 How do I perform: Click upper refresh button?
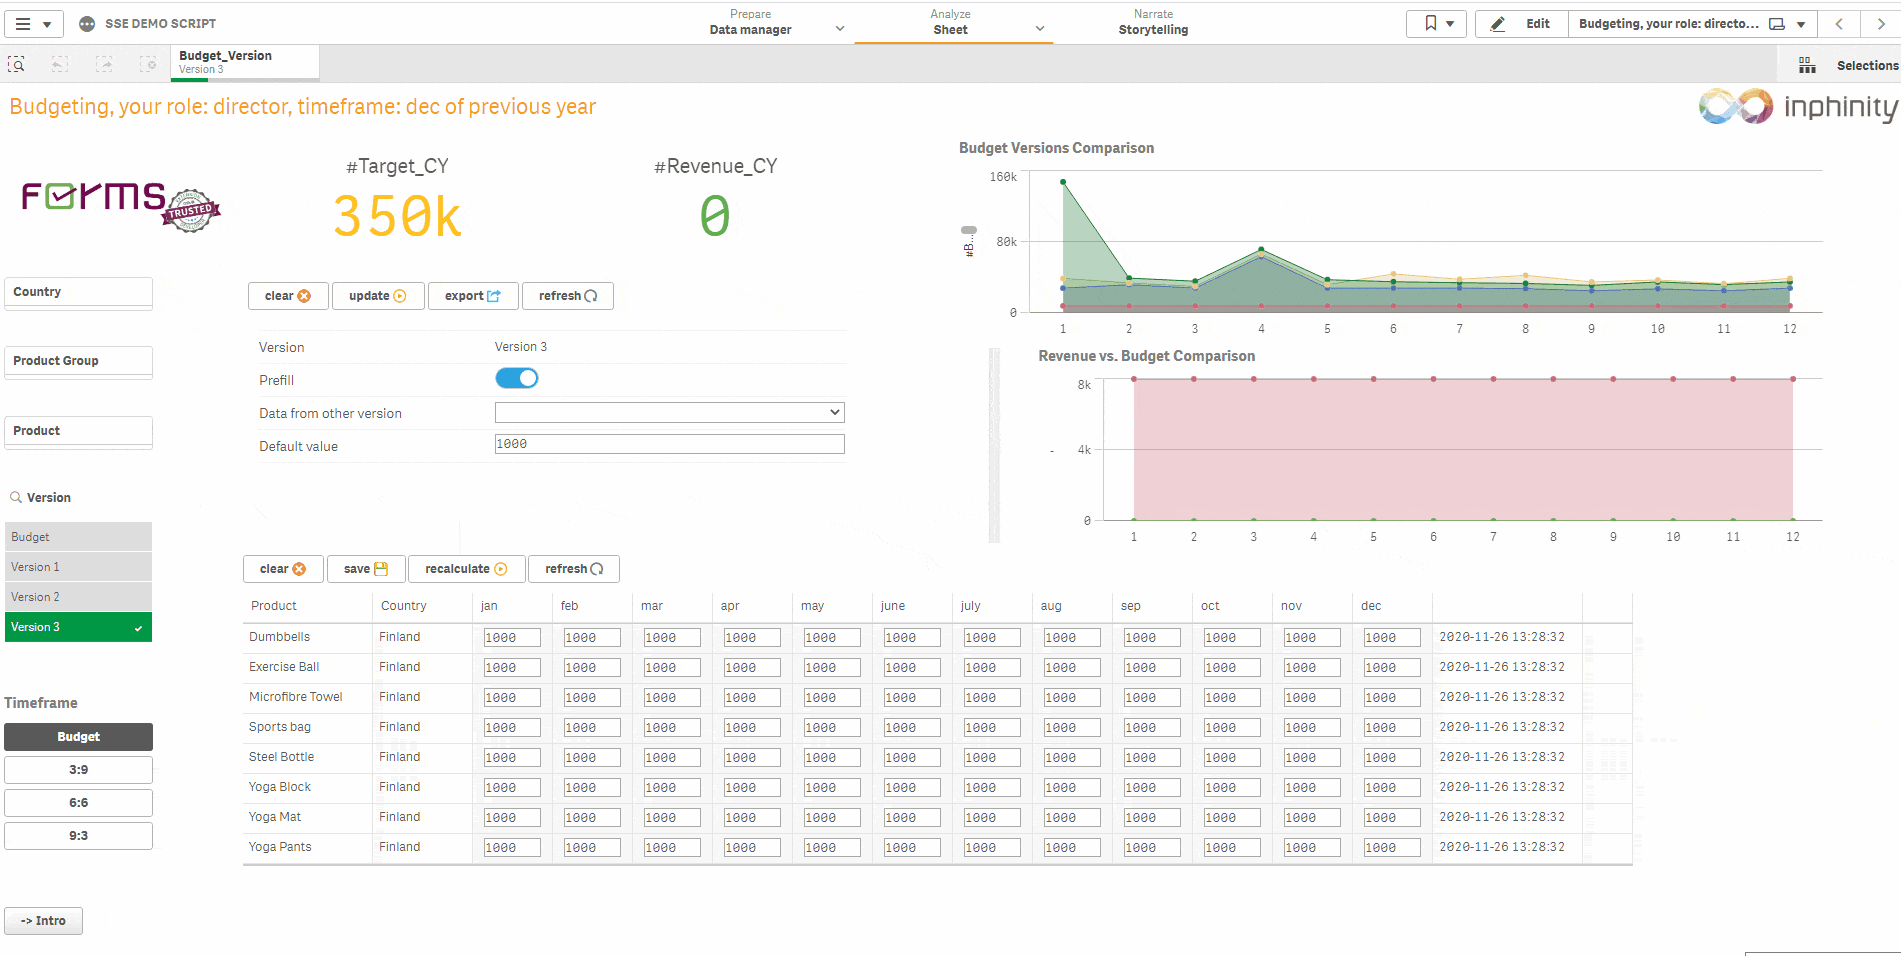pos(568,296)
